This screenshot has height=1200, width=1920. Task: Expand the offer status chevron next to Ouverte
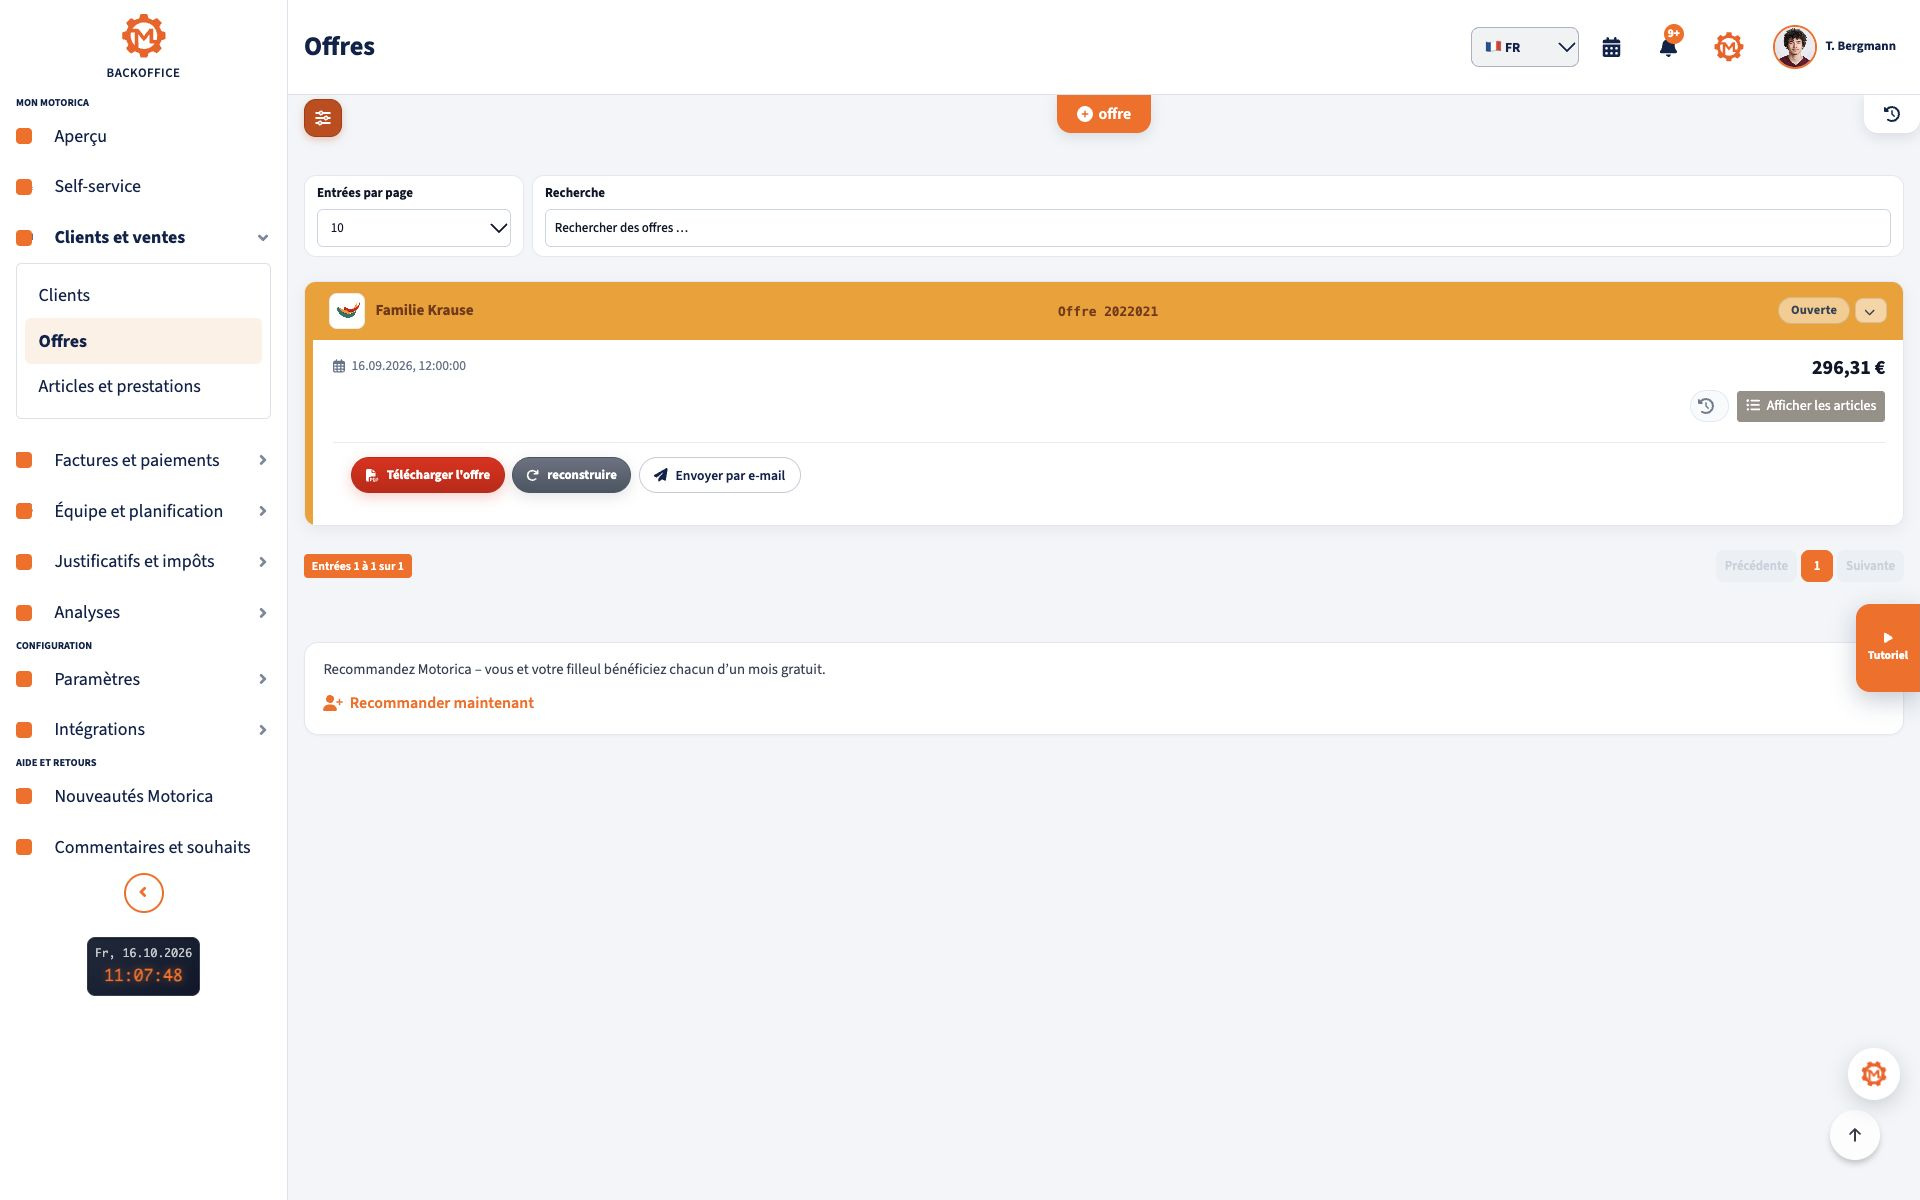[x=1870, y=311]
